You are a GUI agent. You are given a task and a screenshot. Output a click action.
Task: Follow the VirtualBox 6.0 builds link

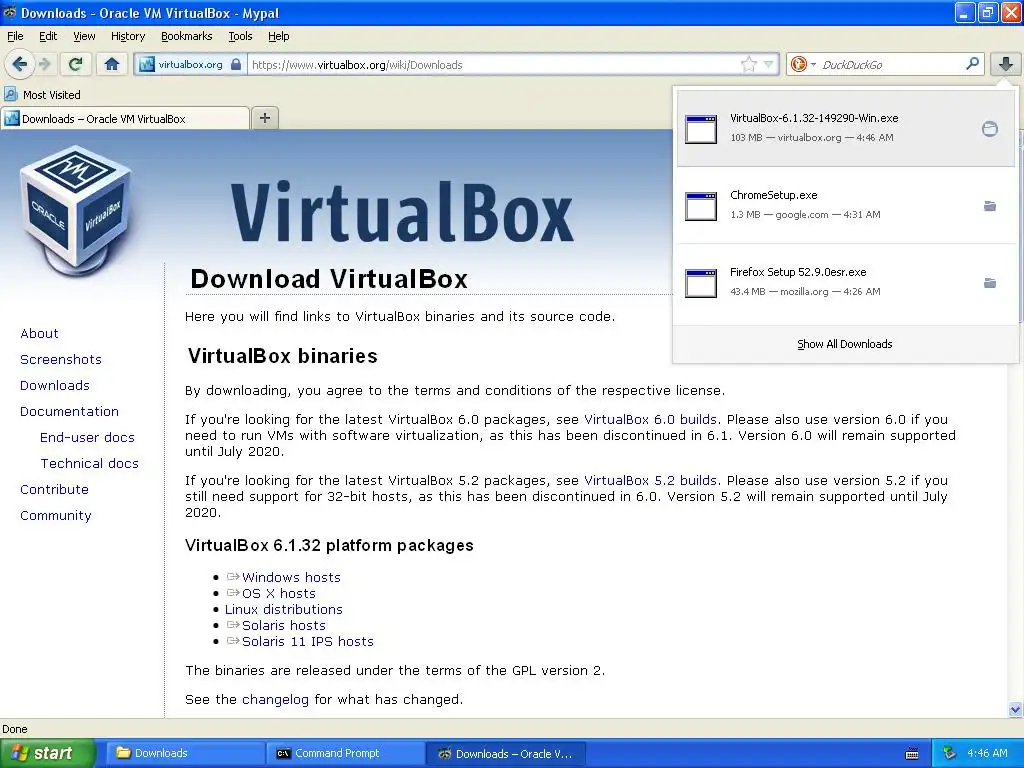point(650,419)
